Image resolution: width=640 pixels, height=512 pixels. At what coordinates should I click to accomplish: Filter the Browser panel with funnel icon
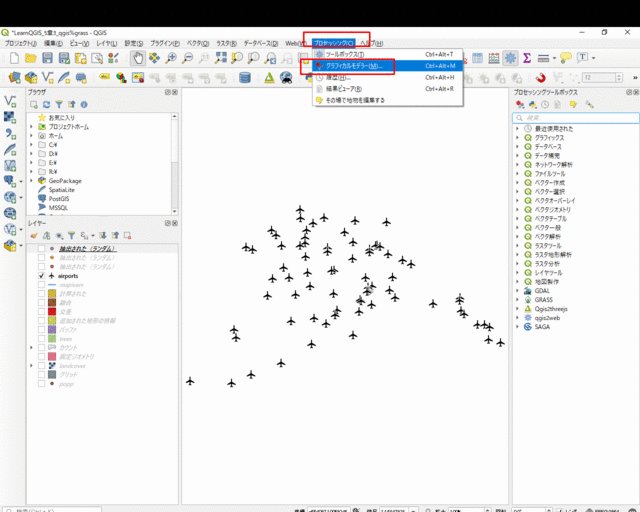(59, 105)
